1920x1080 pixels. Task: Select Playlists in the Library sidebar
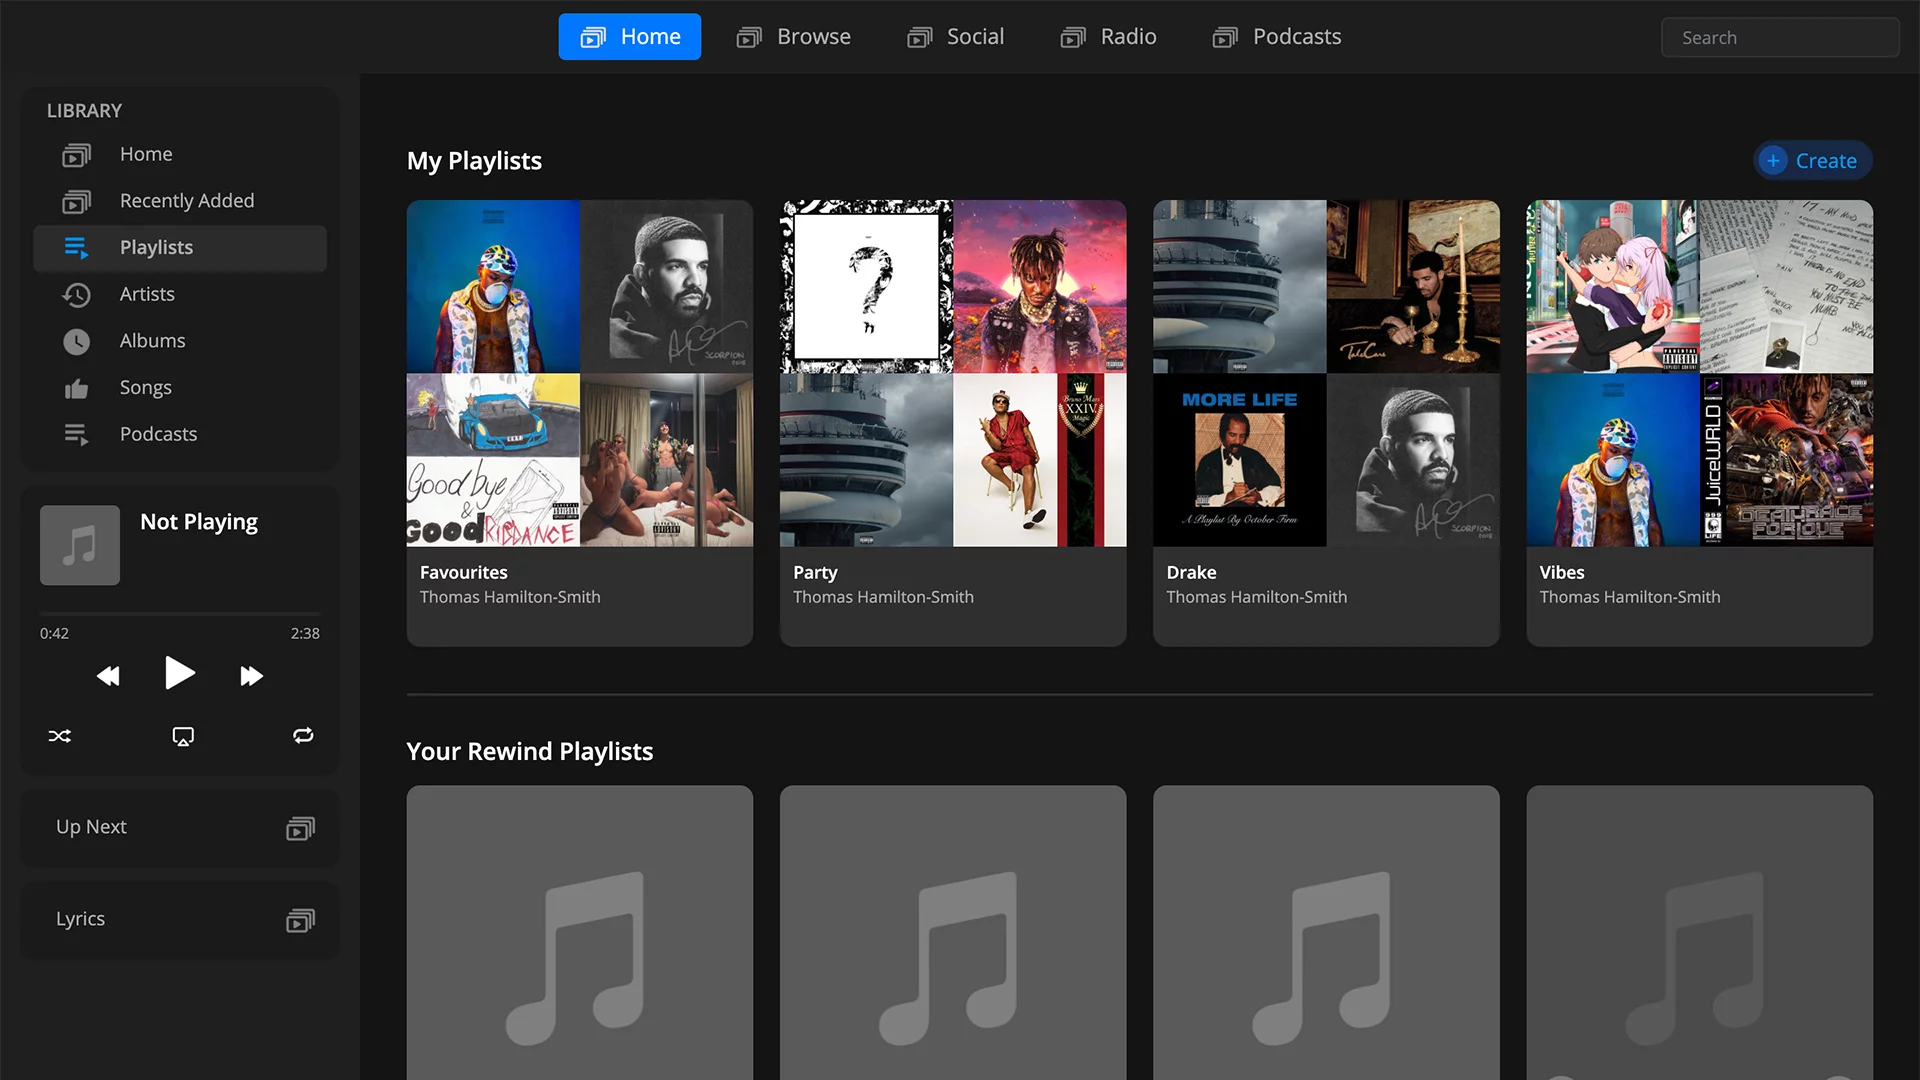180,248
